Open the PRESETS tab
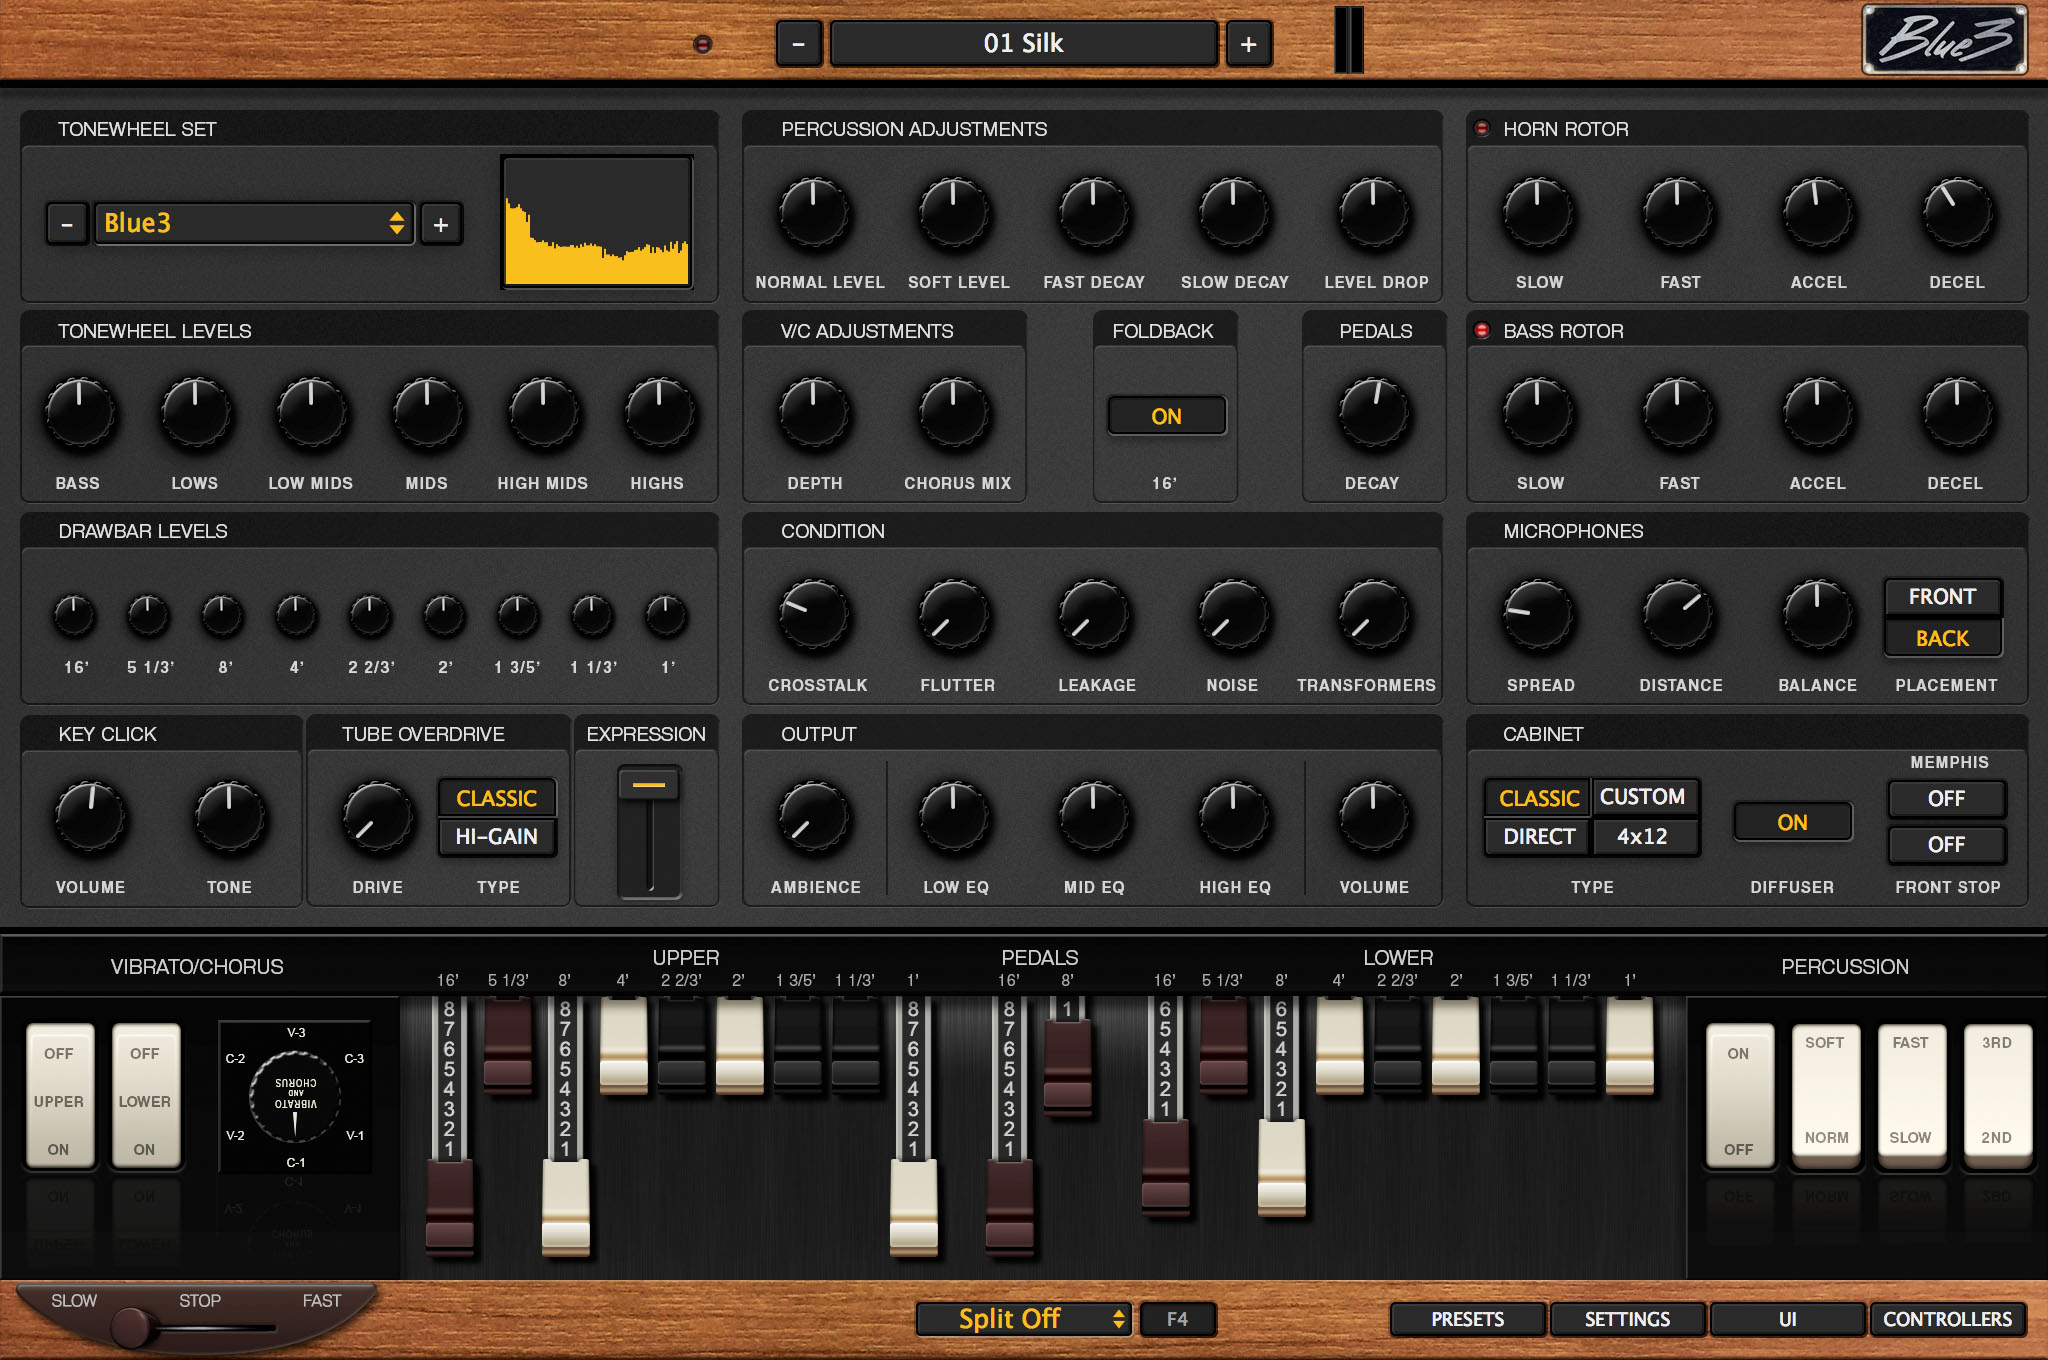Viewport: 2048px width, 1360px height. [x=1467, y=1319]
